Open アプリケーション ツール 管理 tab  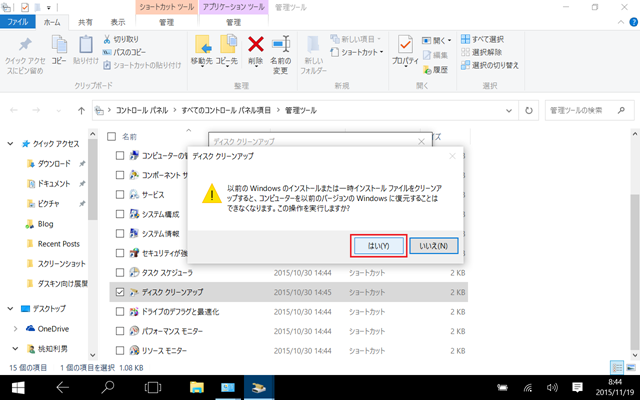(233, 22)
